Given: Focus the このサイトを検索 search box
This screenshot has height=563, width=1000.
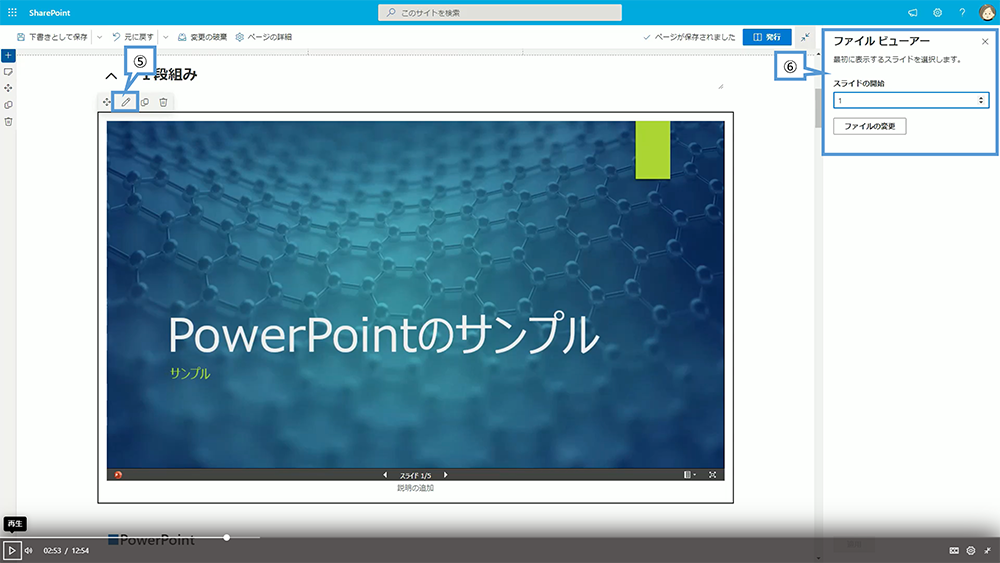Looking at the screenshot, I should click(500, 13).
